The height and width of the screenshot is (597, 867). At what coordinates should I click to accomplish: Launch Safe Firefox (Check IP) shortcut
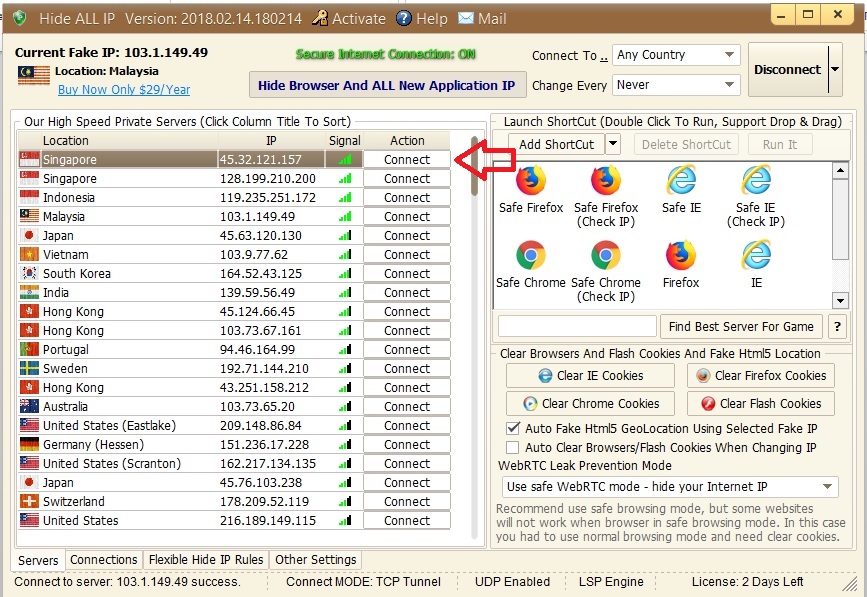[x=606, y=180]
